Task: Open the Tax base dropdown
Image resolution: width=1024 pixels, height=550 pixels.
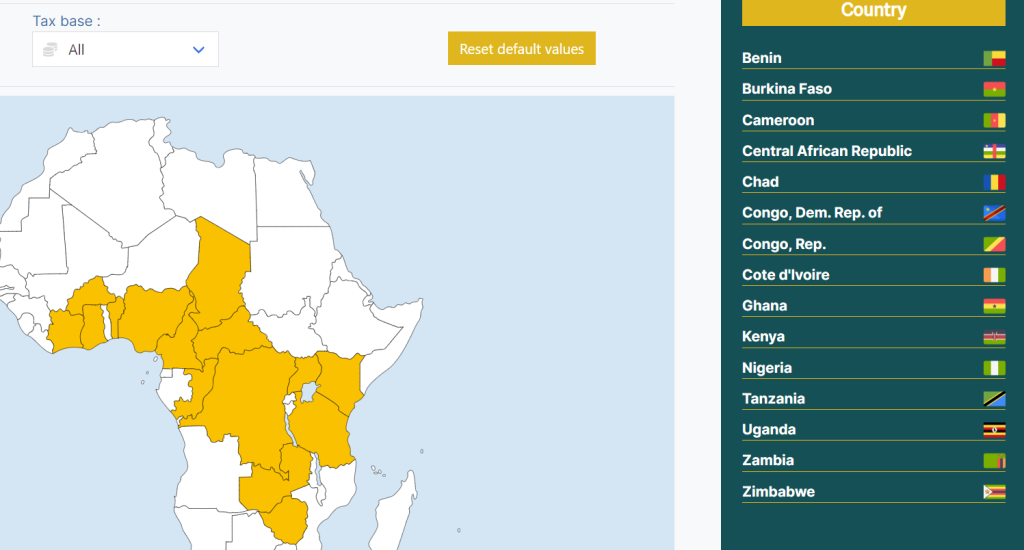Action: (125, 49)
